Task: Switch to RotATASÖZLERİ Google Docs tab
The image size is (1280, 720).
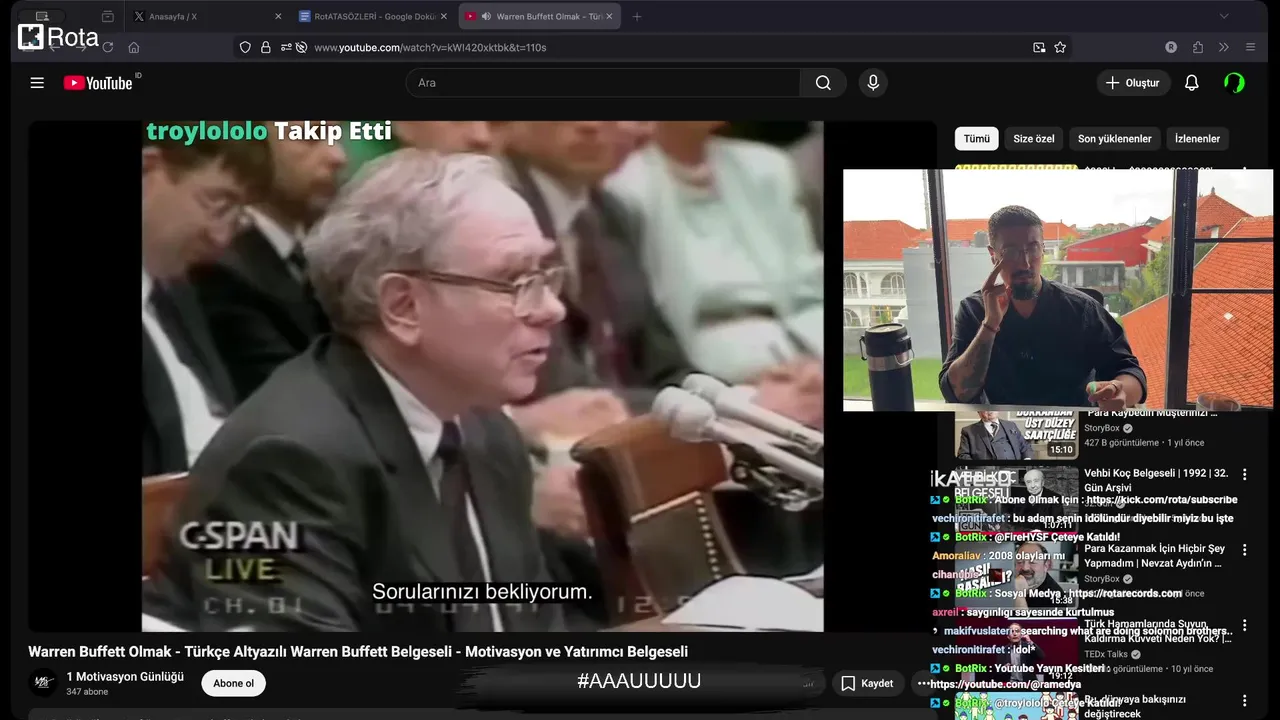Action: point(373,16)
